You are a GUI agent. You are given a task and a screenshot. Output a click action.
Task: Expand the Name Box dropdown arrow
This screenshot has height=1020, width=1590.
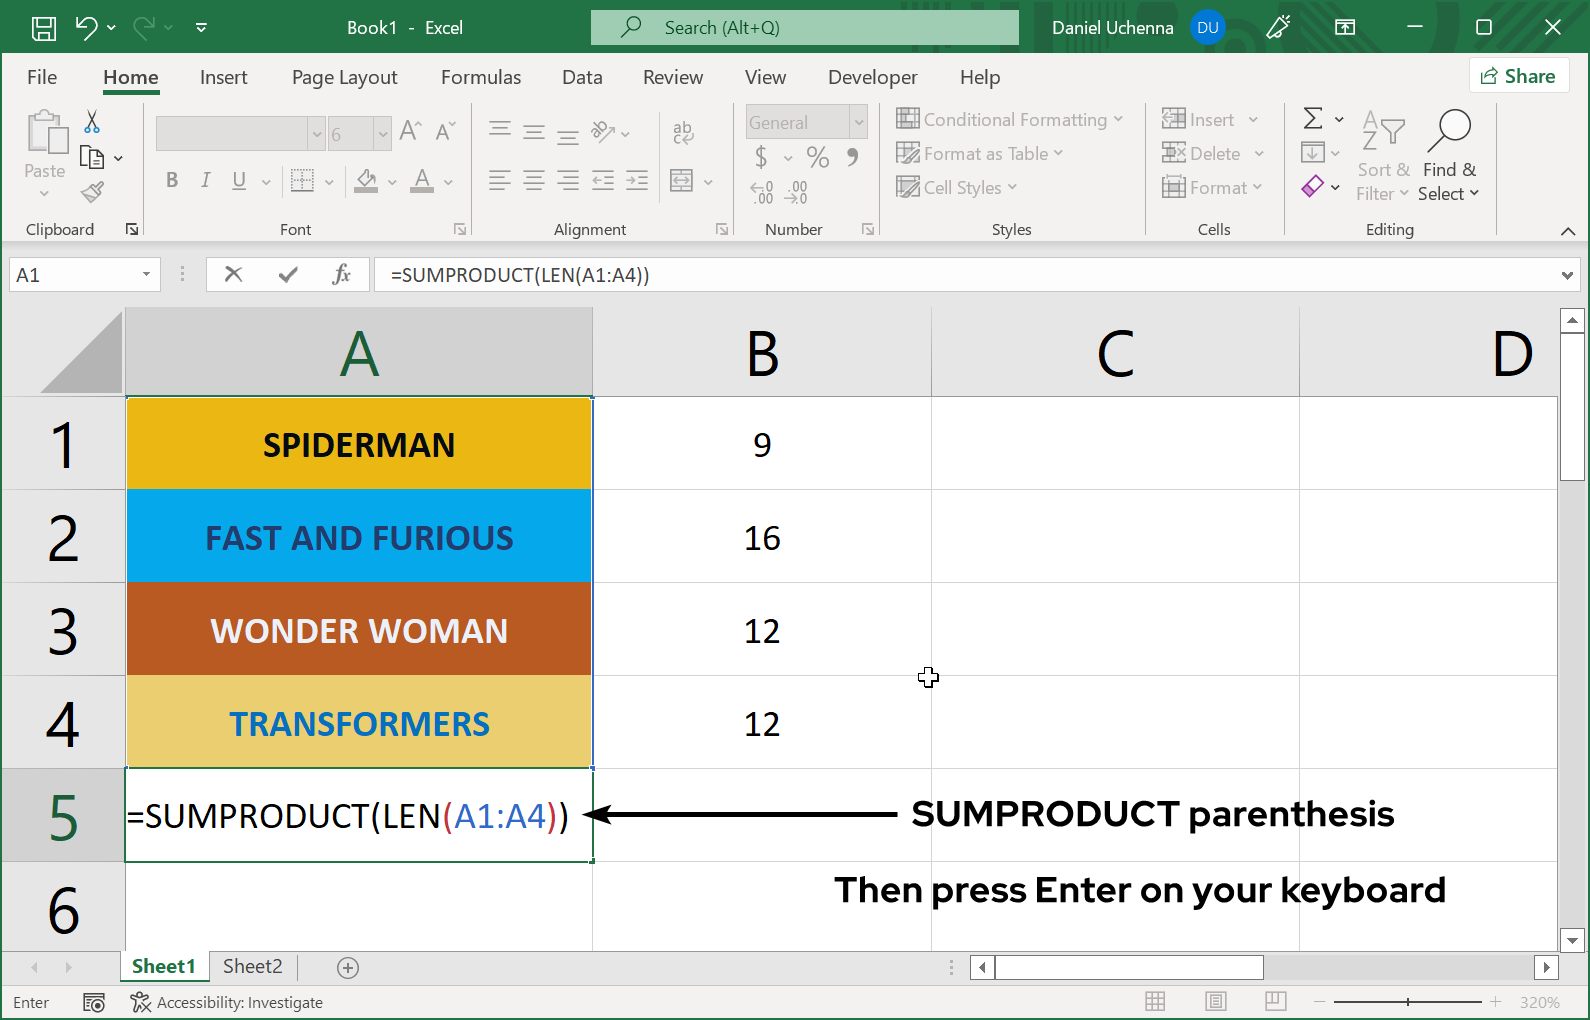[146, 274]
